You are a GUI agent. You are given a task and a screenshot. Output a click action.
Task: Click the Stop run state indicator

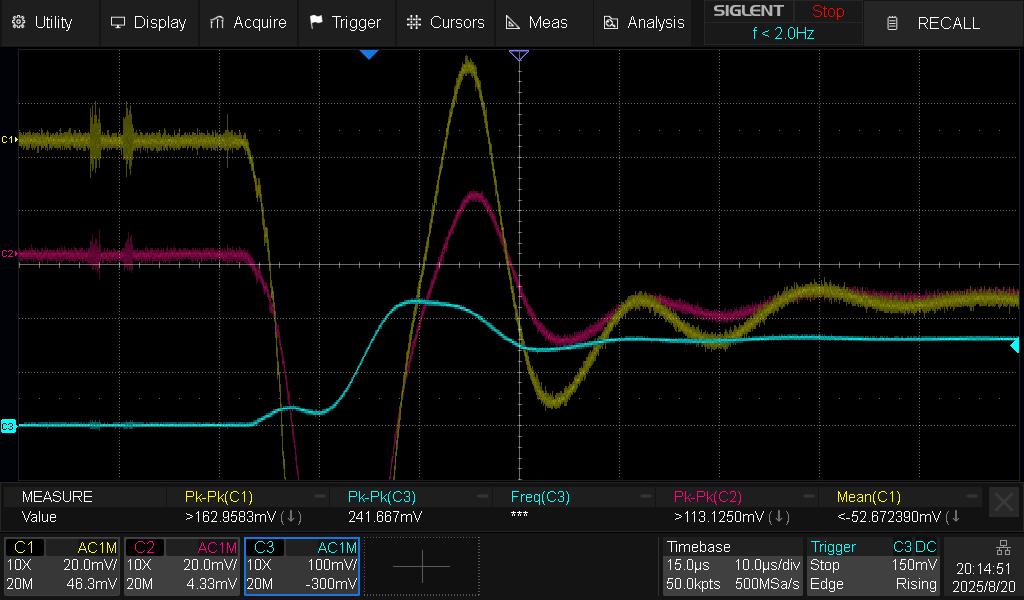pyautogui.click(x=827, y=12)
